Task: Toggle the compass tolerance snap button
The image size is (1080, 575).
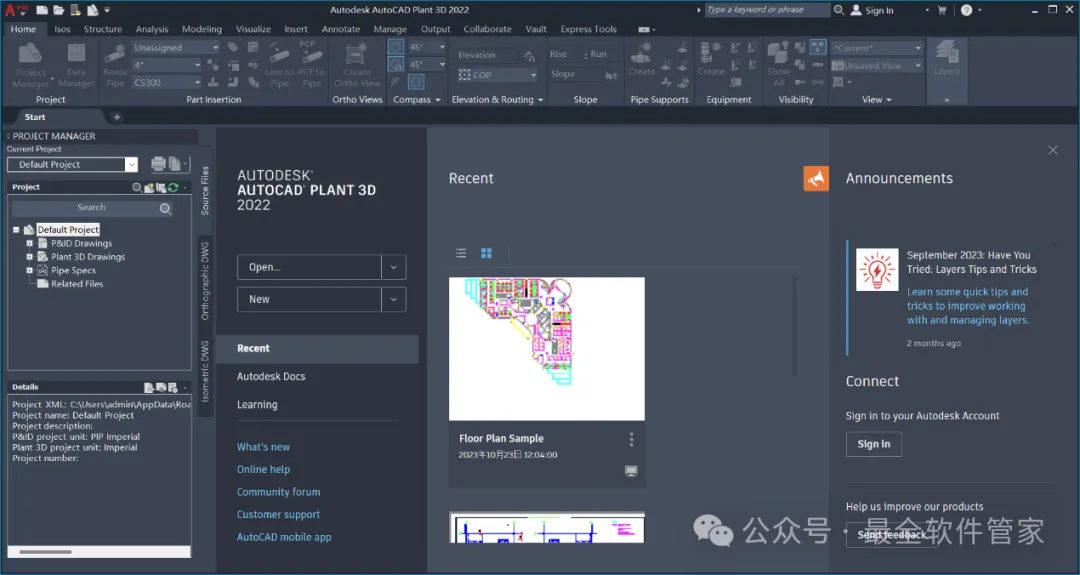Action: coord(396,65)
